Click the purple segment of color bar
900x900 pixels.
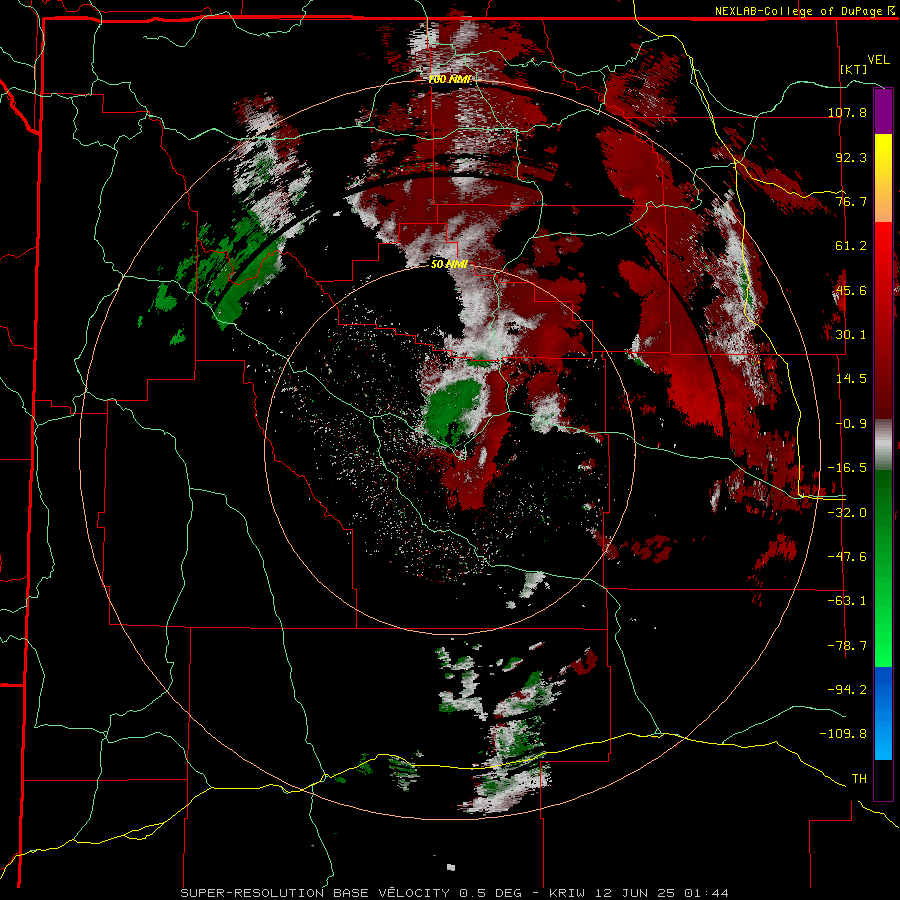[x=883, y=111]
